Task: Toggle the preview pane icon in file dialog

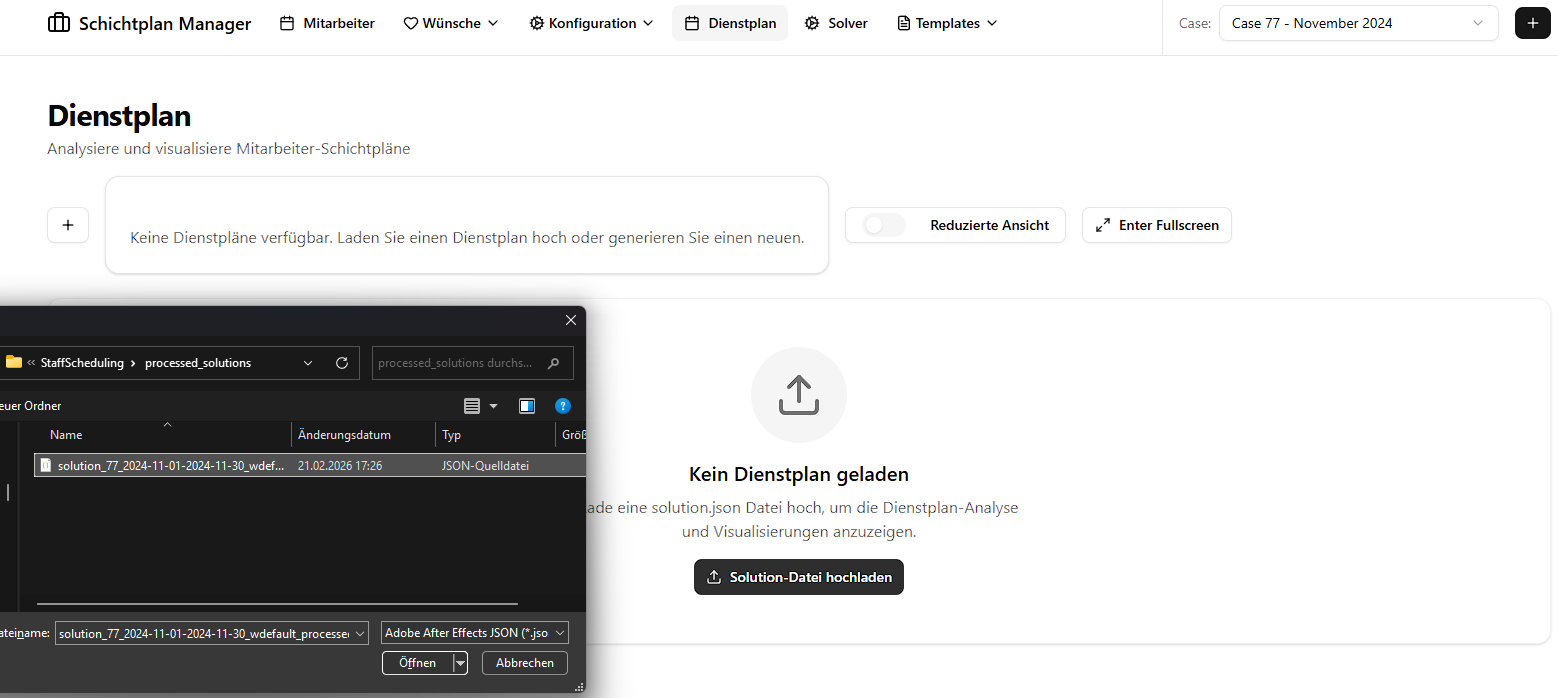Action: point(527,406)
